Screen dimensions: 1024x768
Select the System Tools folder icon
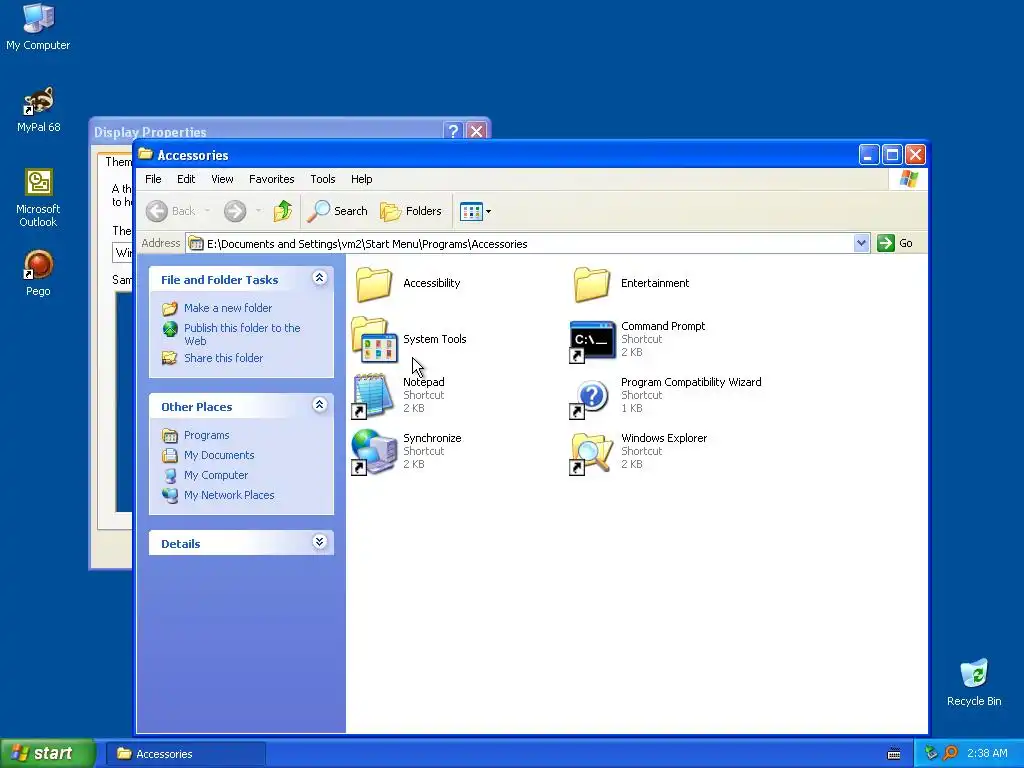(374, 340)
